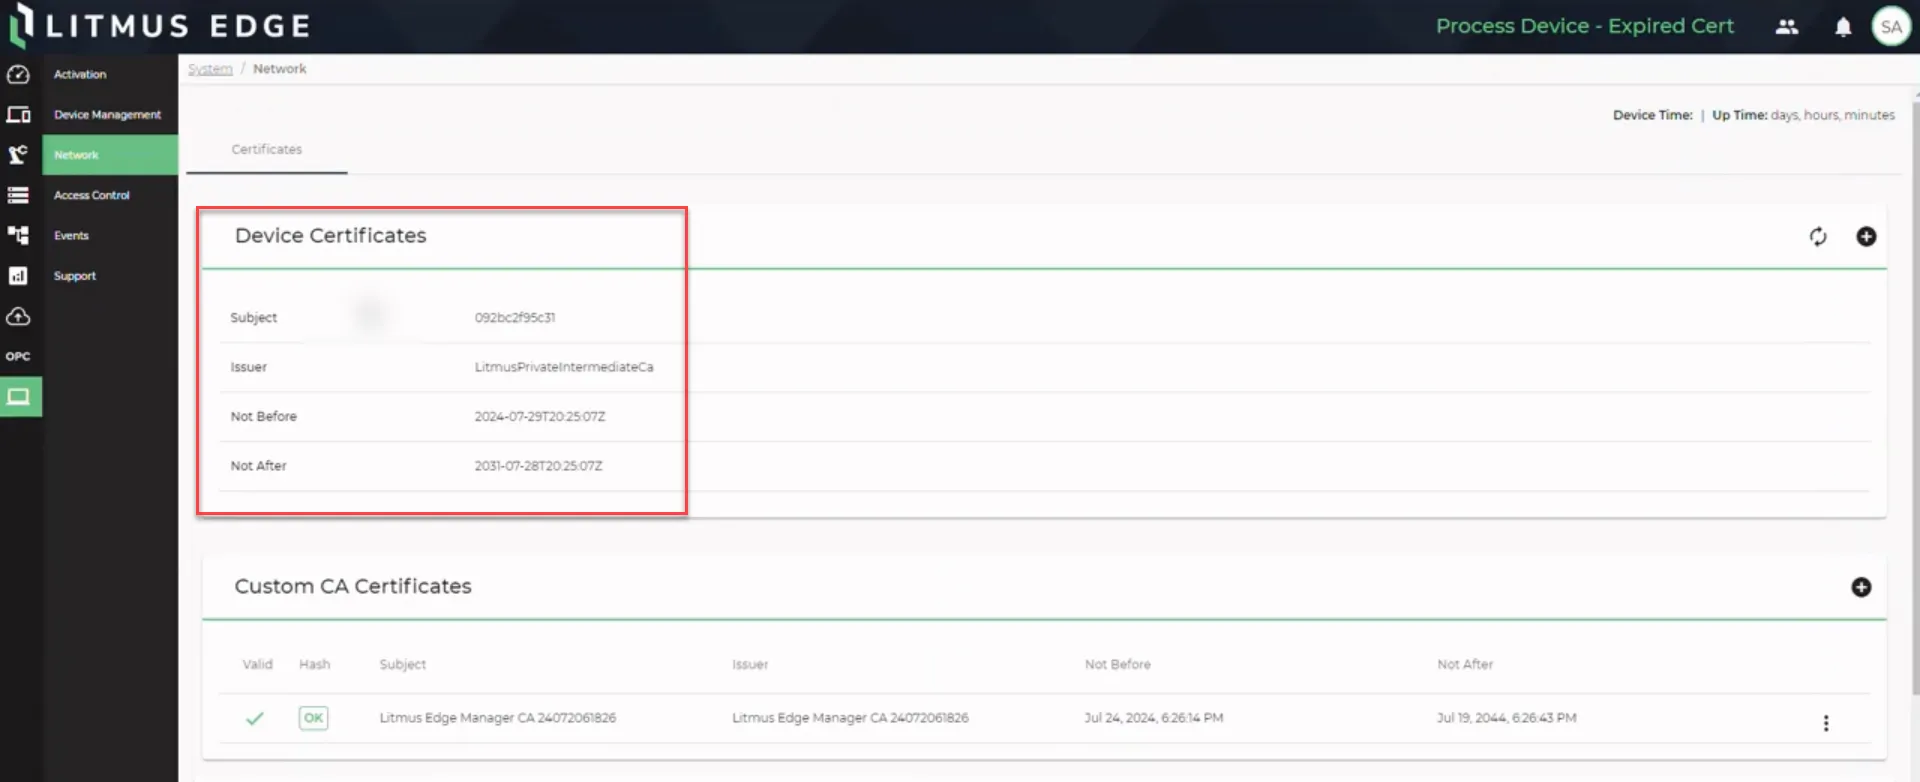The image size is (1920, 782).
Task: Select issuer LitmusPrivateIntermediateCa
Action: pyautogui.click(x=564, y=367)
